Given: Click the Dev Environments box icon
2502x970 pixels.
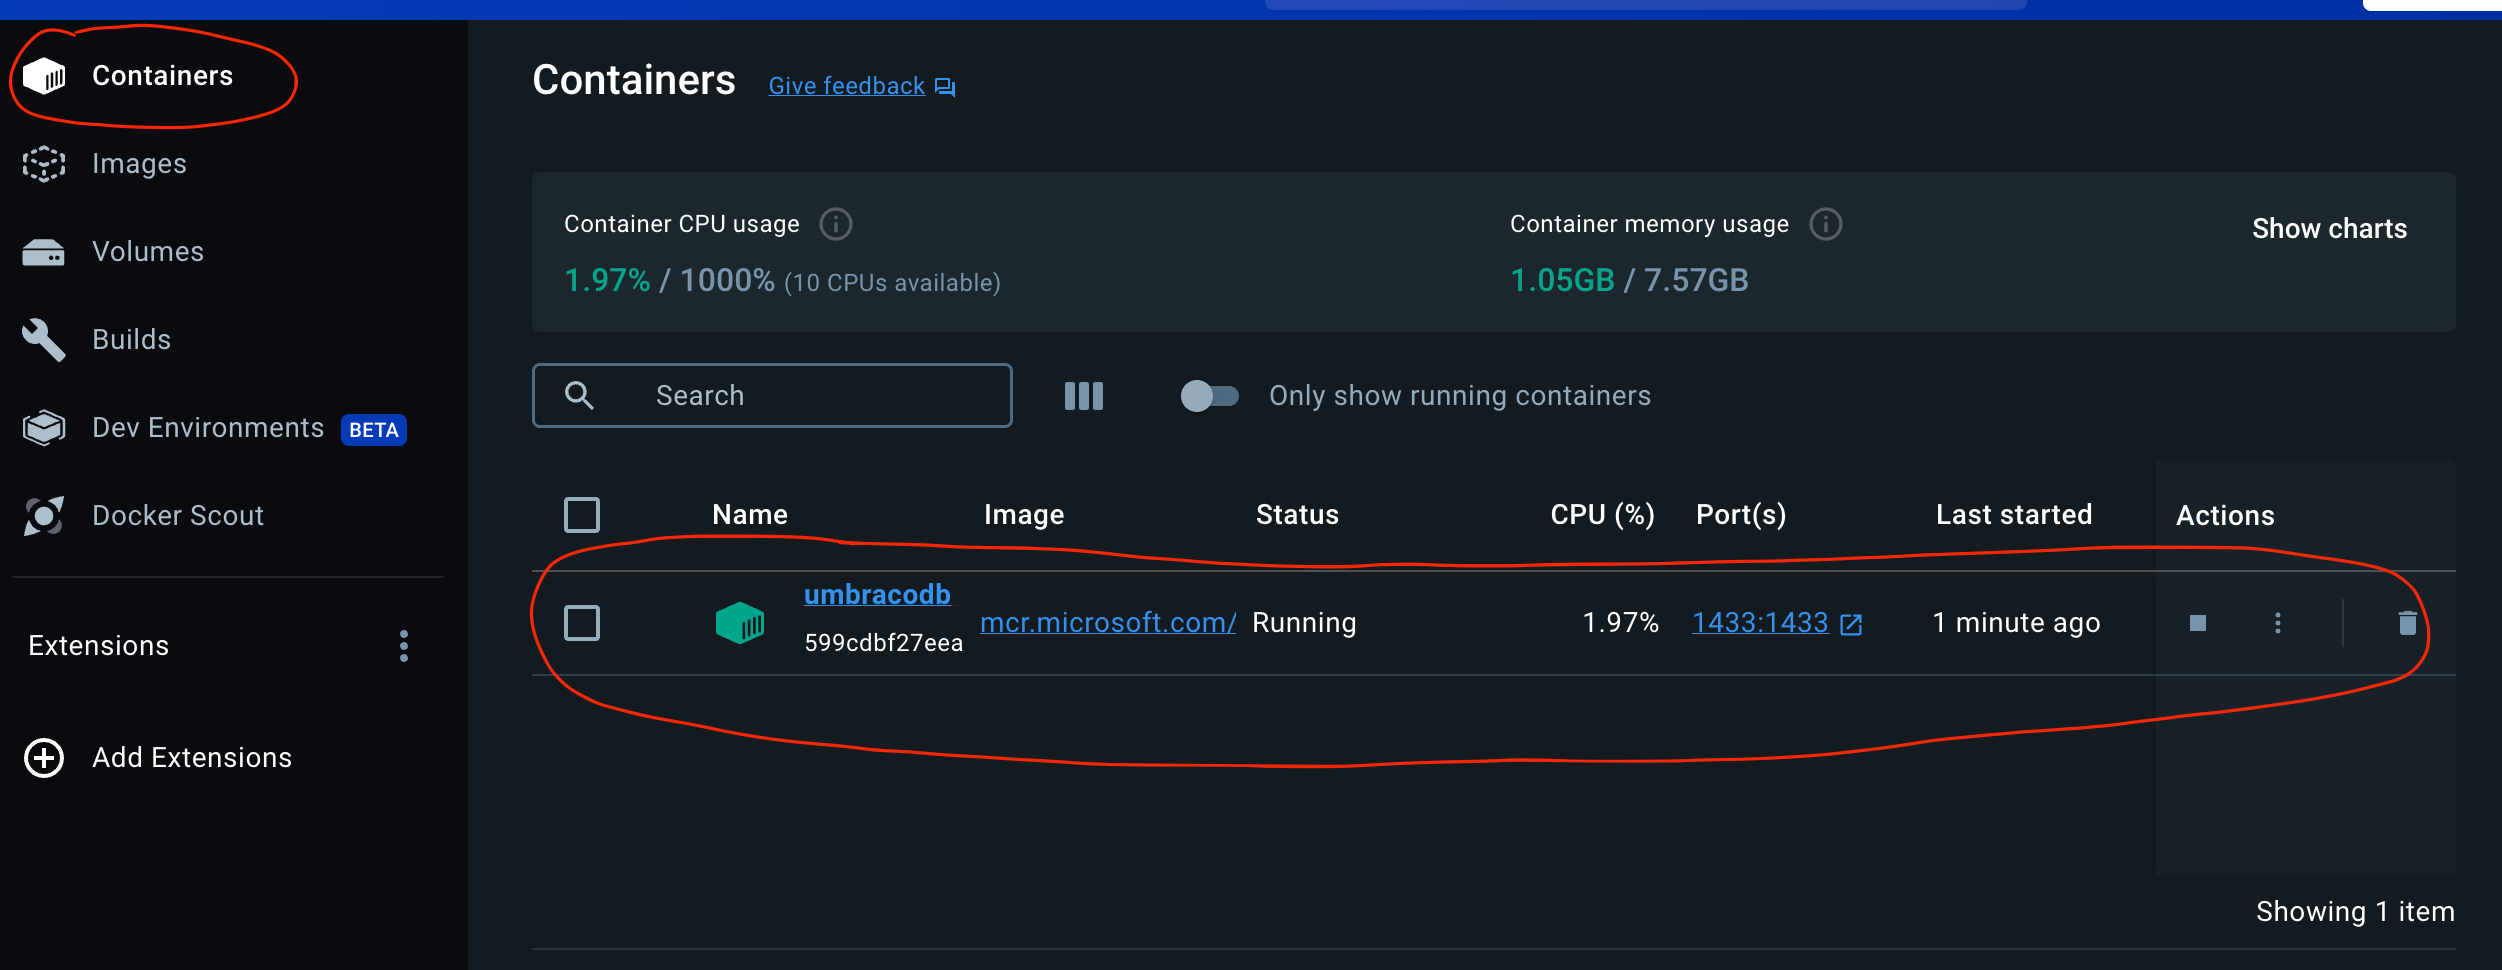Looking at the screenshot, I should coord(44,428).
